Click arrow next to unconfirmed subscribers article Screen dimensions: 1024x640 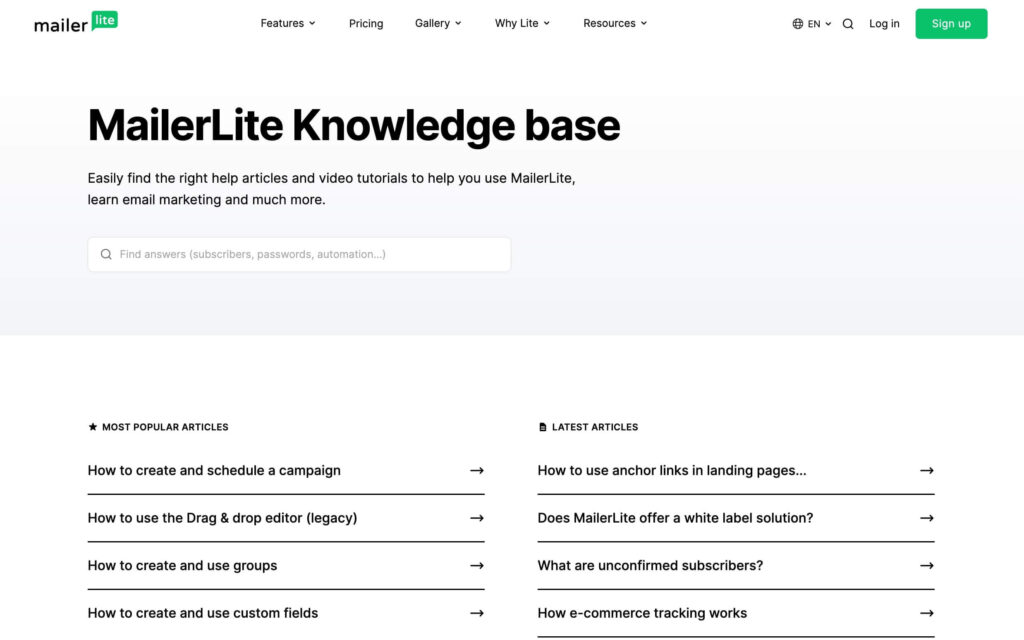click(927, 566)
